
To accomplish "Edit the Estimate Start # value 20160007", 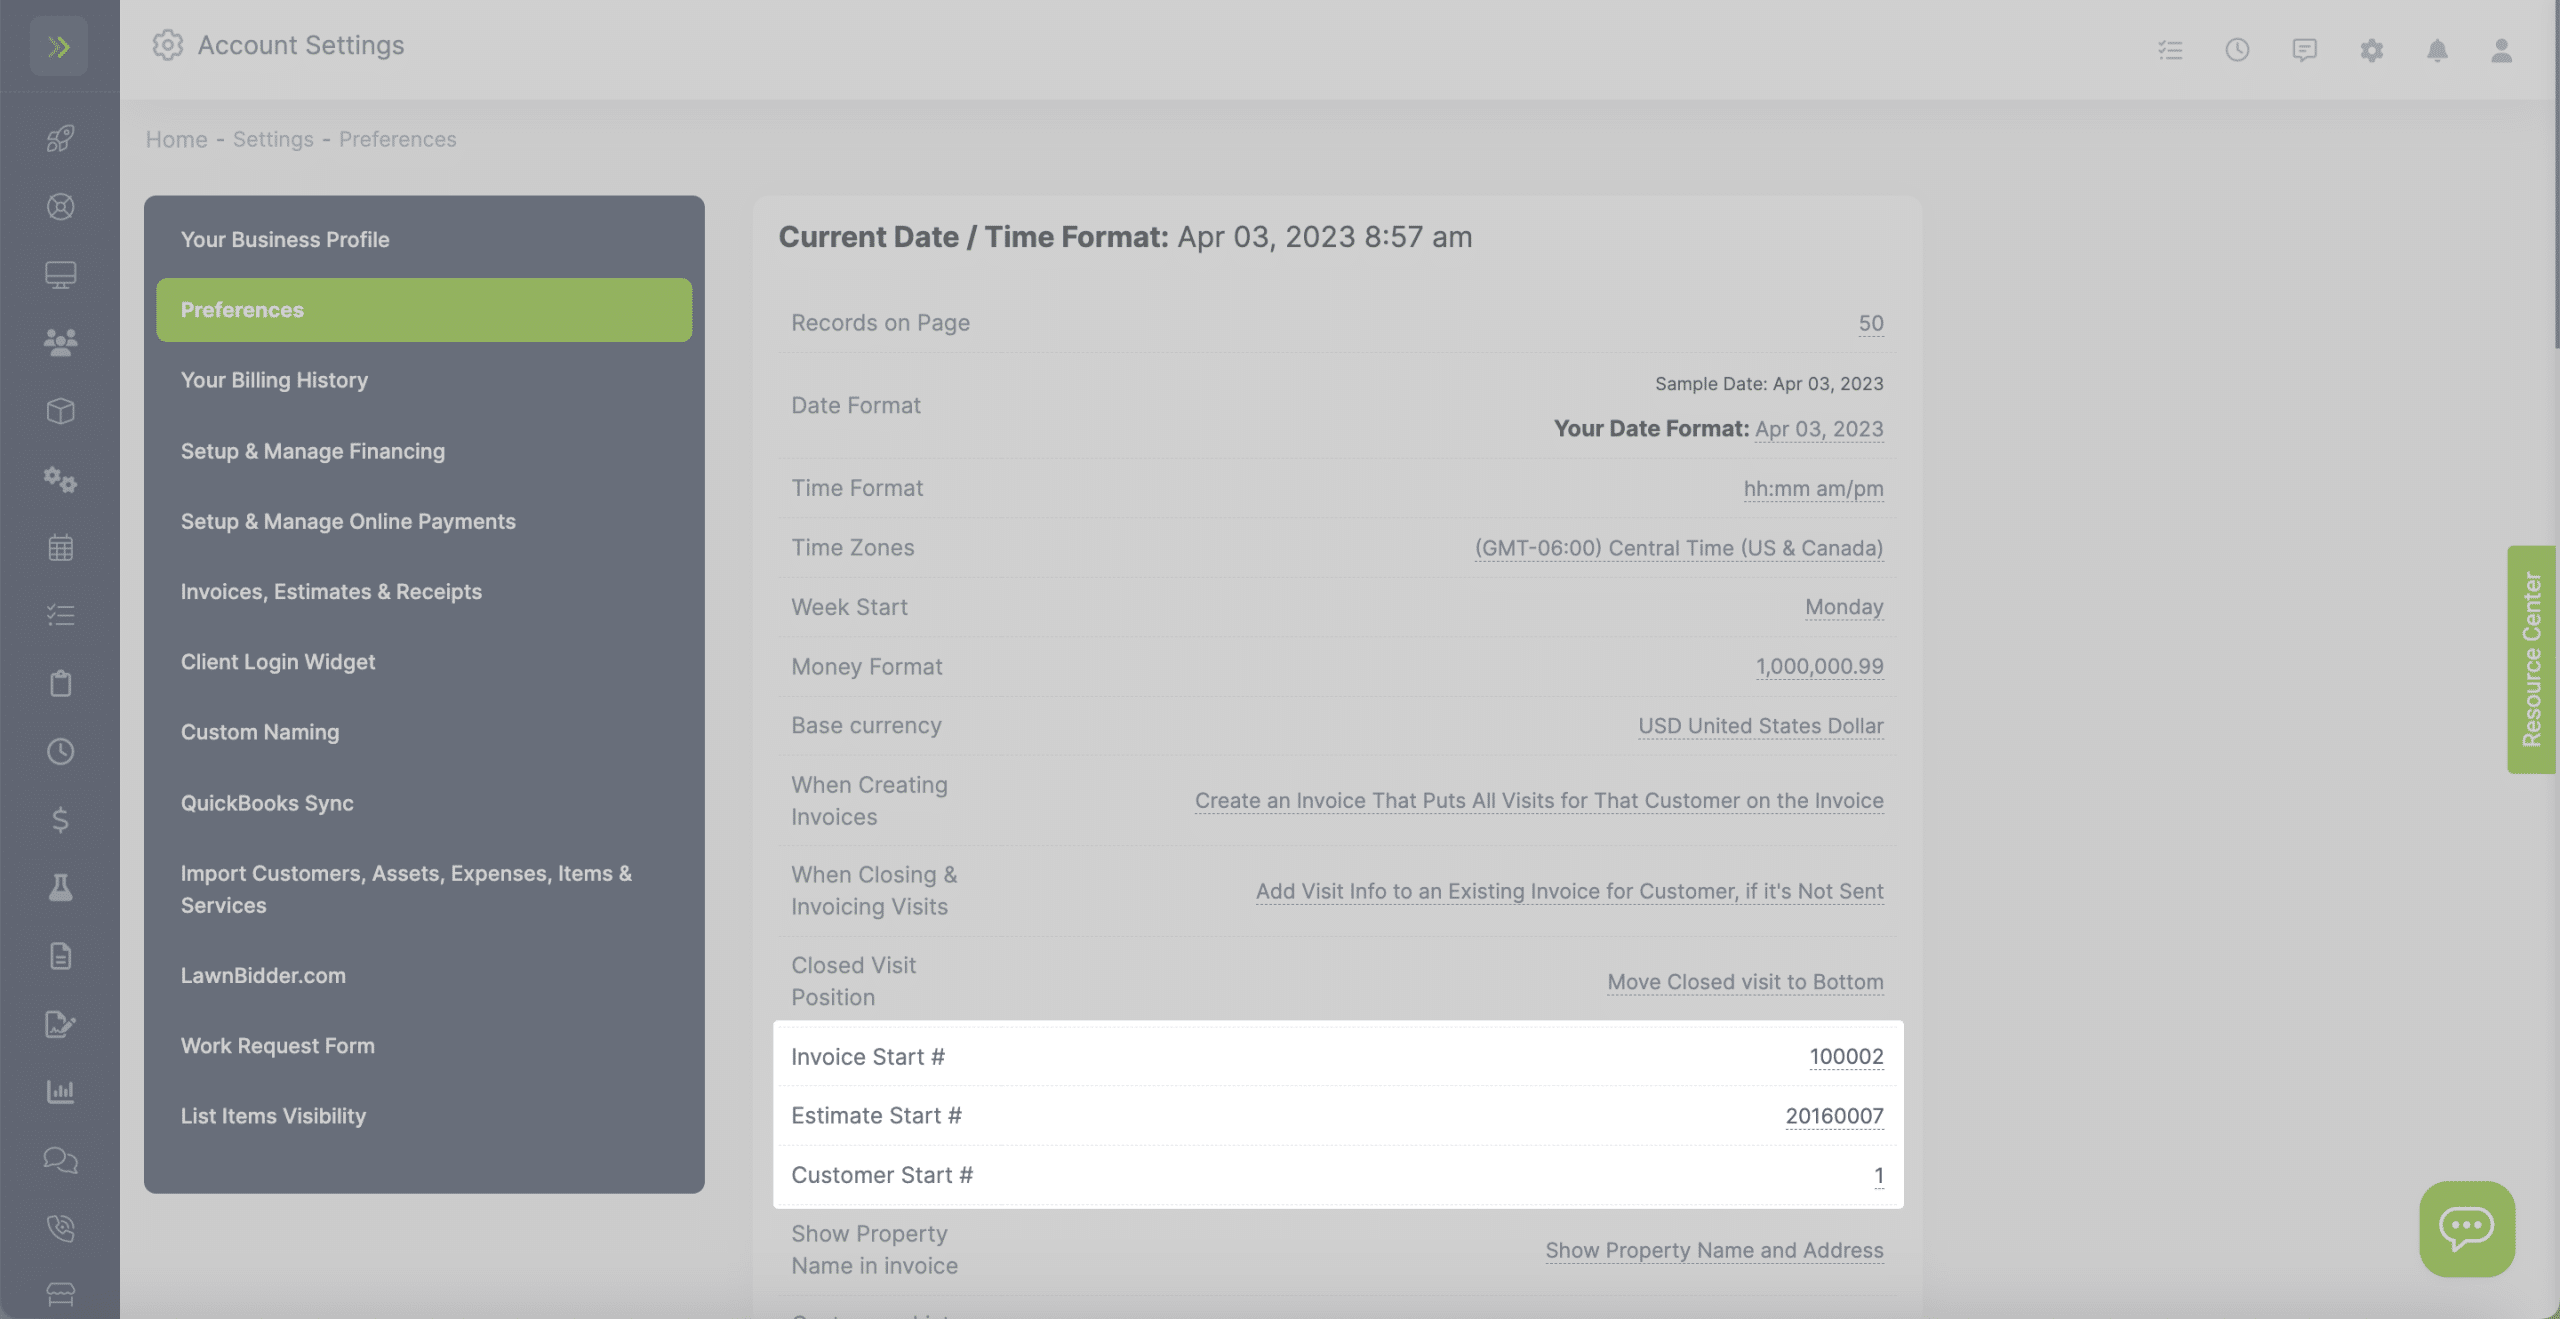I will click(x=1834, y=1116).
